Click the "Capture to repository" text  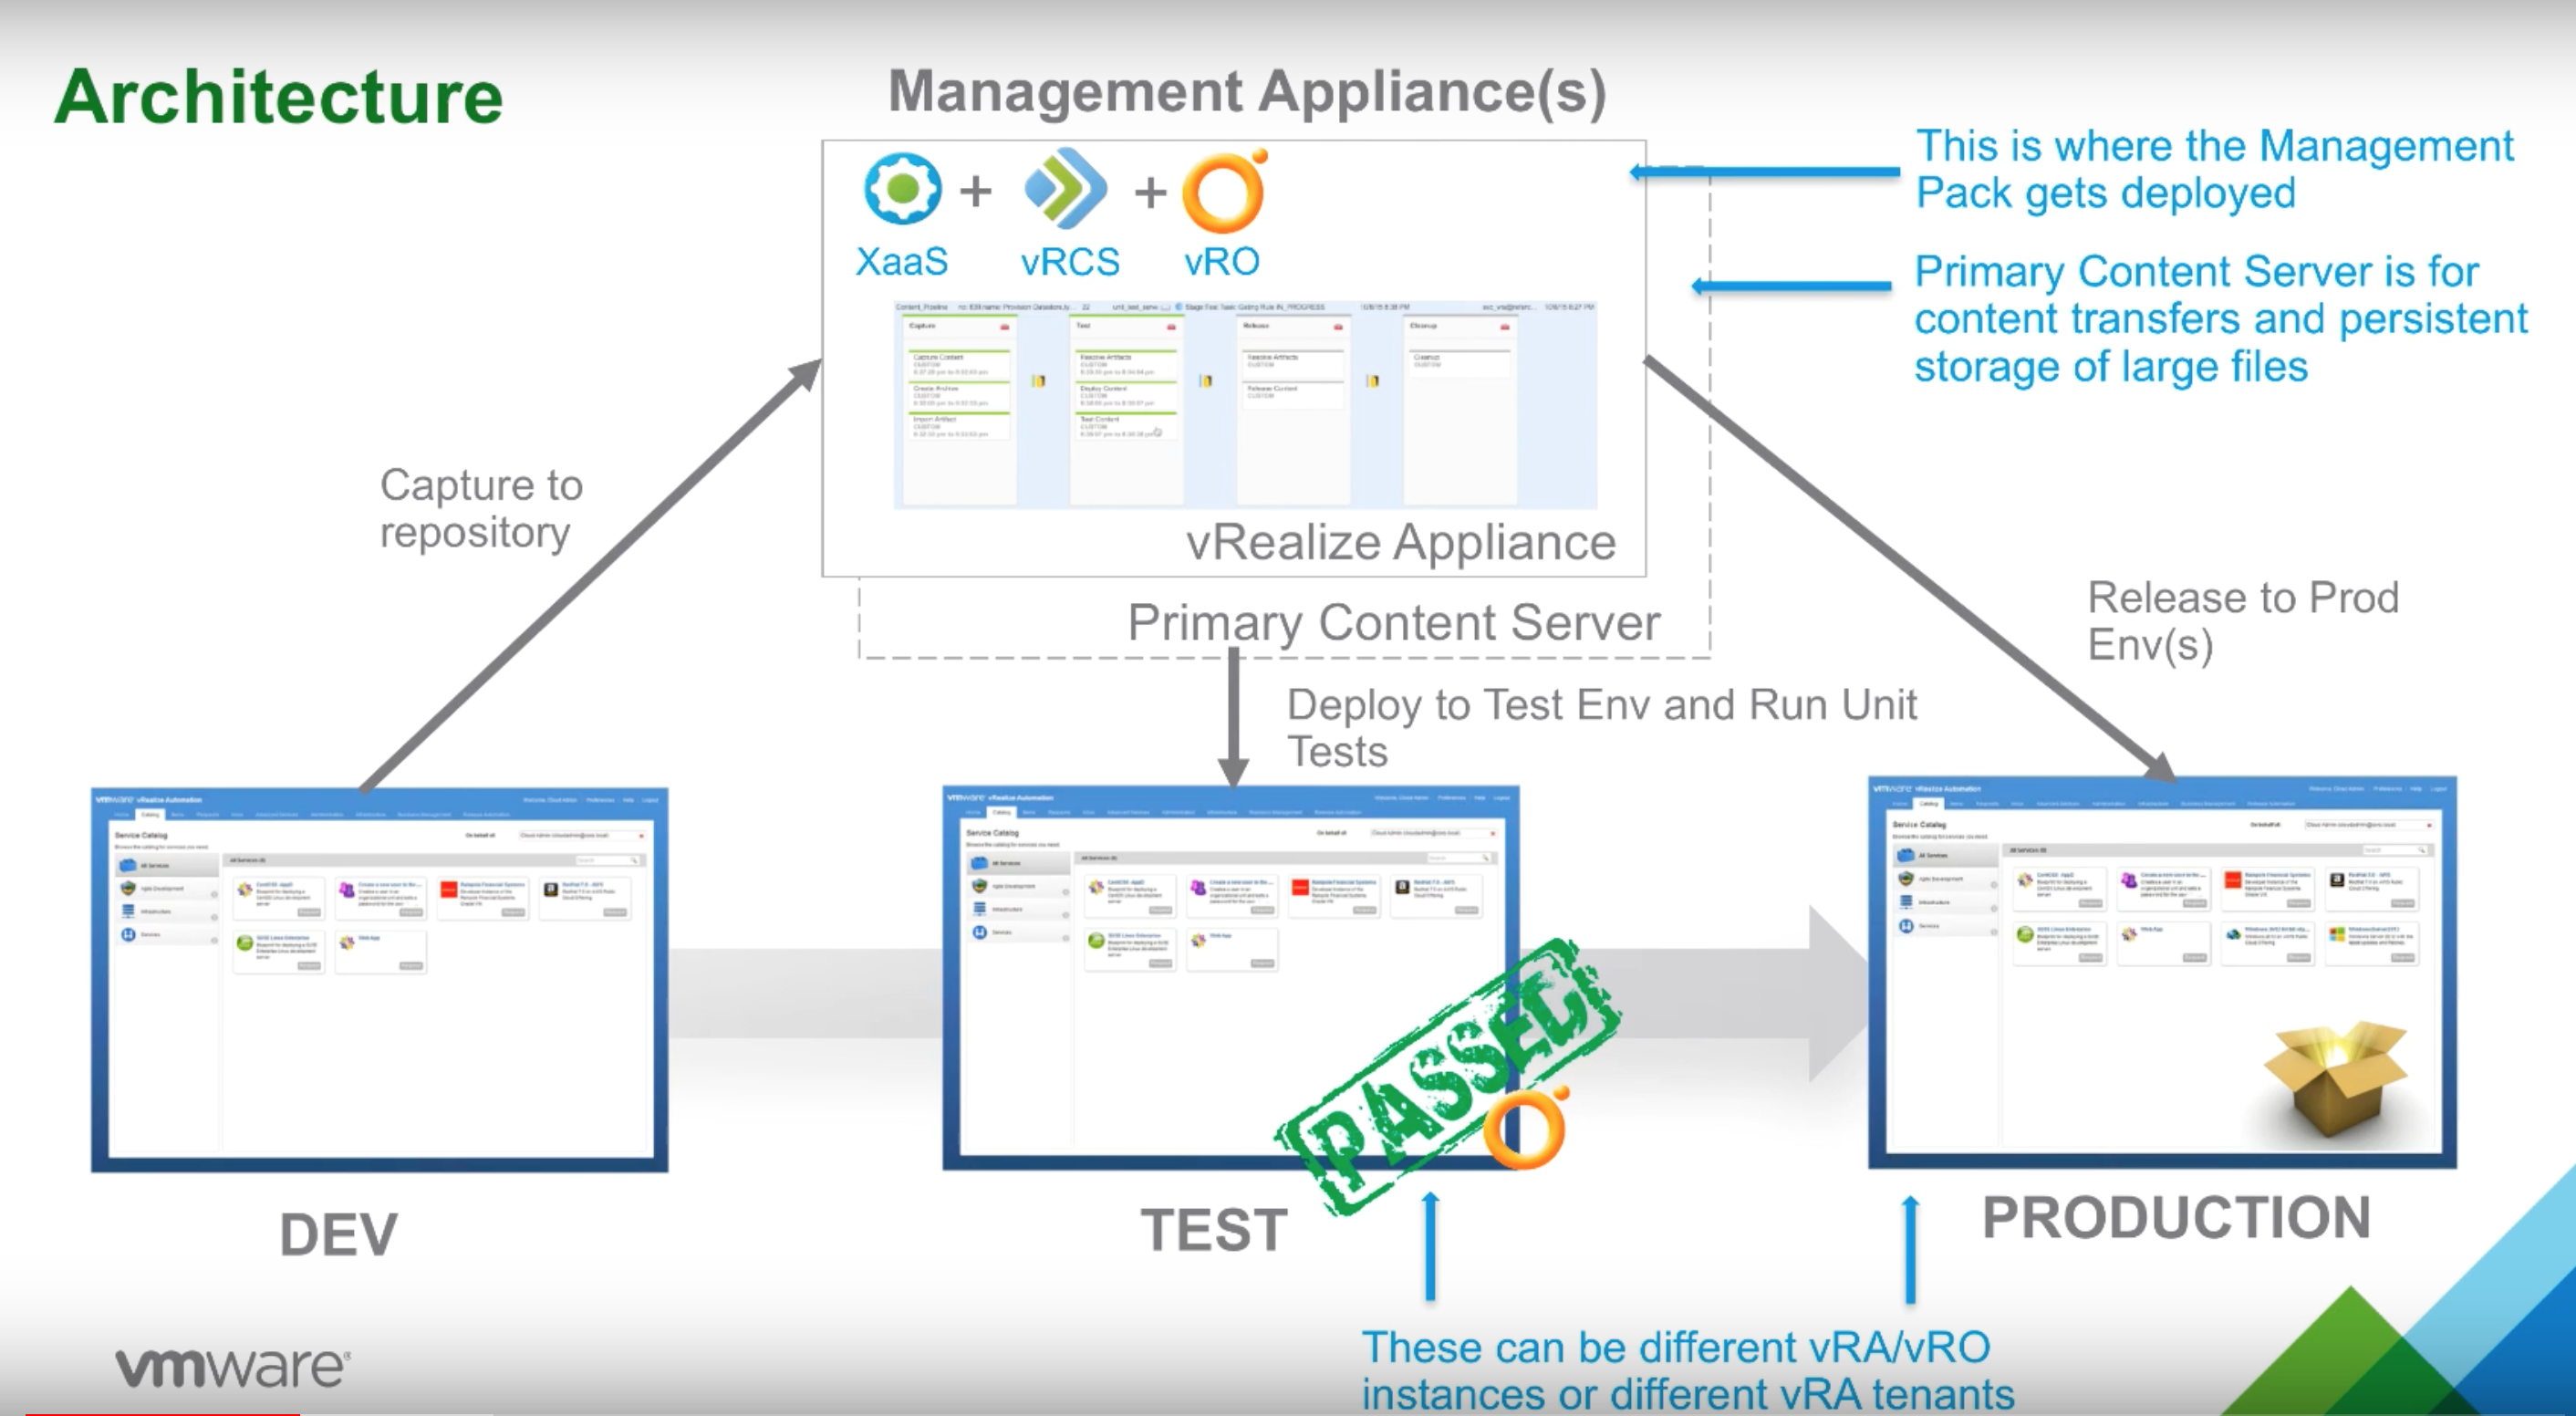481,508
